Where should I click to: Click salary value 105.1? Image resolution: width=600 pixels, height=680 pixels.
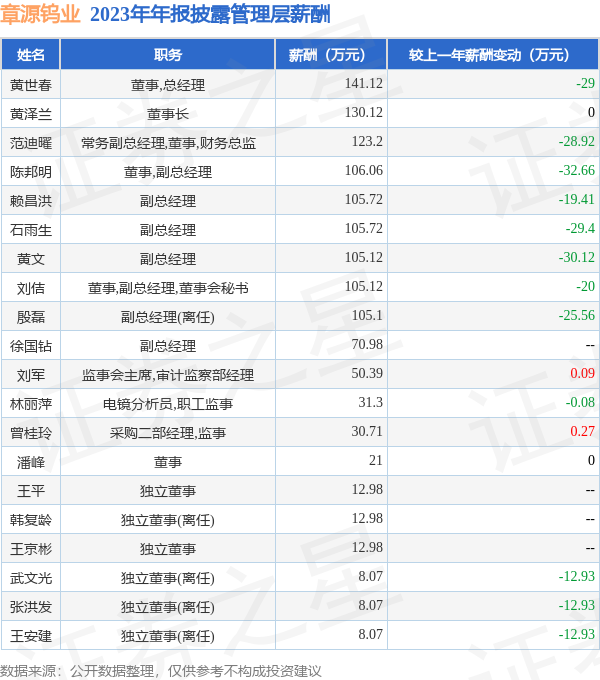pyautogui.click(x=367, y=315)
